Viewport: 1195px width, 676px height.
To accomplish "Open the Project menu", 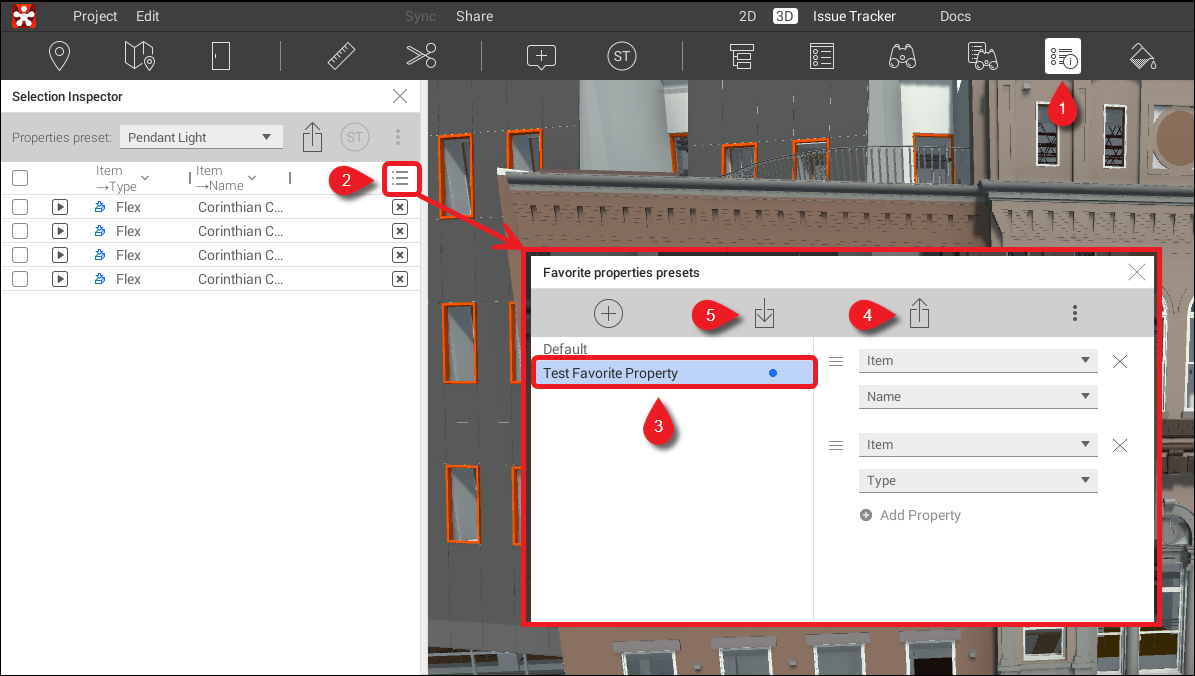I will (95, 16).
